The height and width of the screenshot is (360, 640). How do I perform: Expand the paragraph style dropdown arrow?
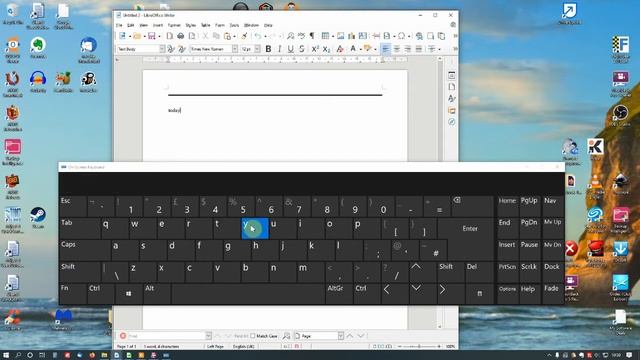point(162,49)
